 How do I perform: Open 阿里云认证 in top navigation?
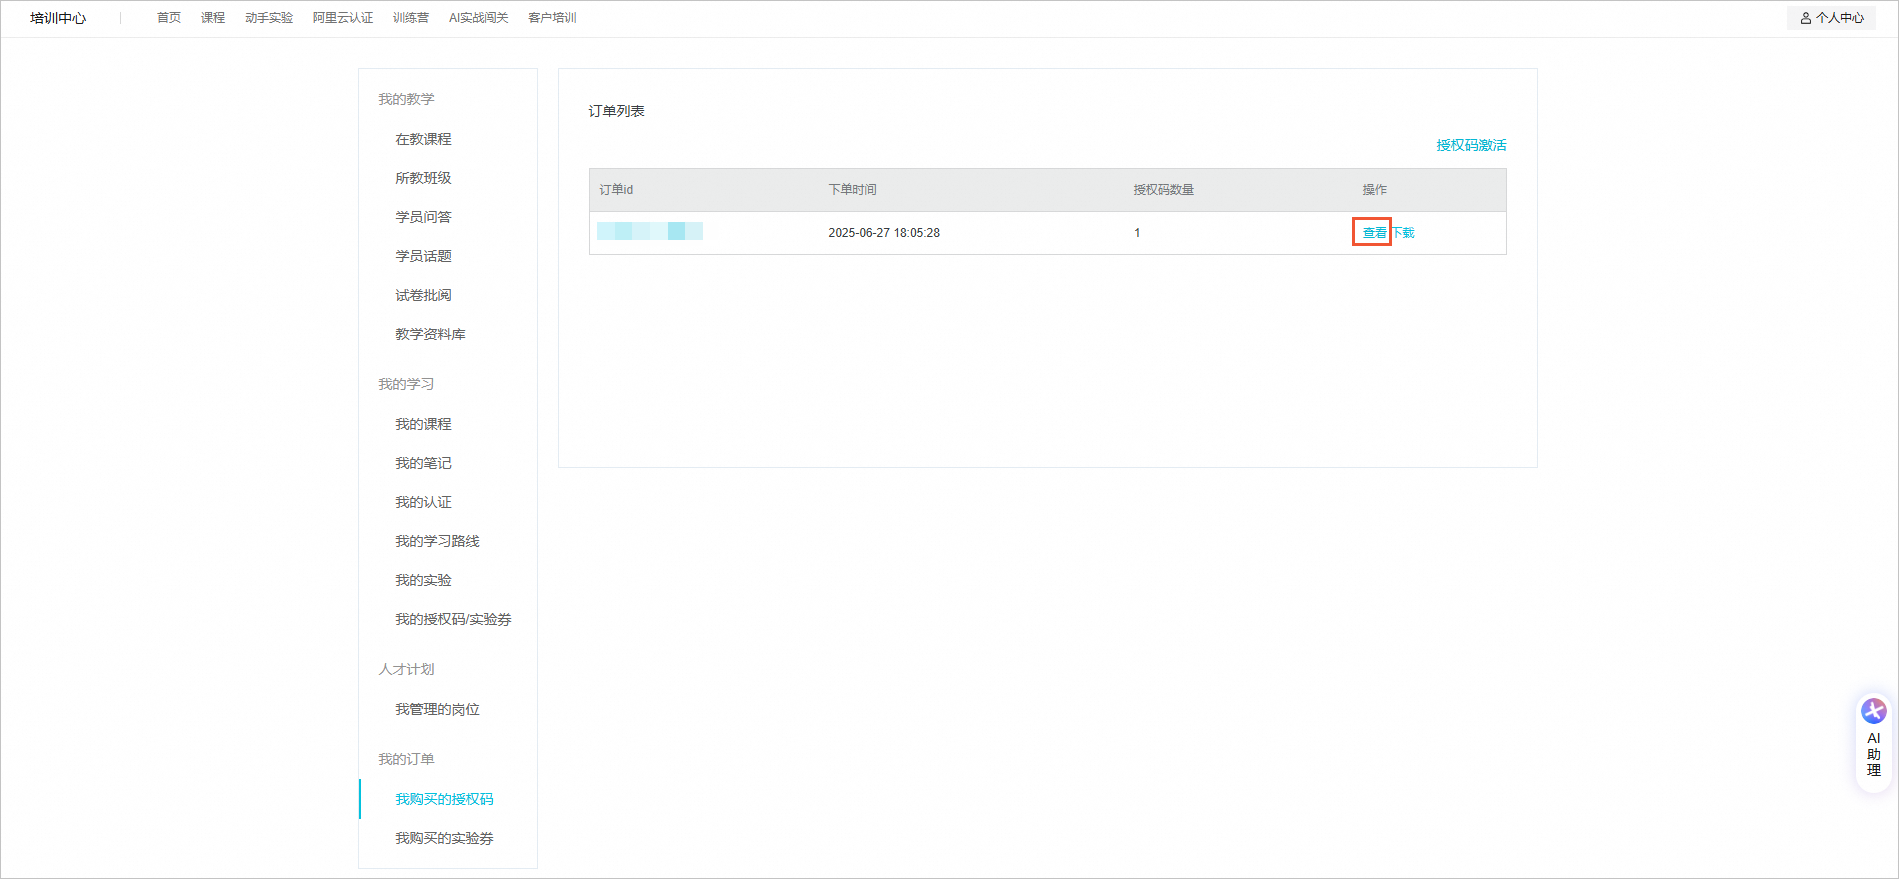[343, 18]
